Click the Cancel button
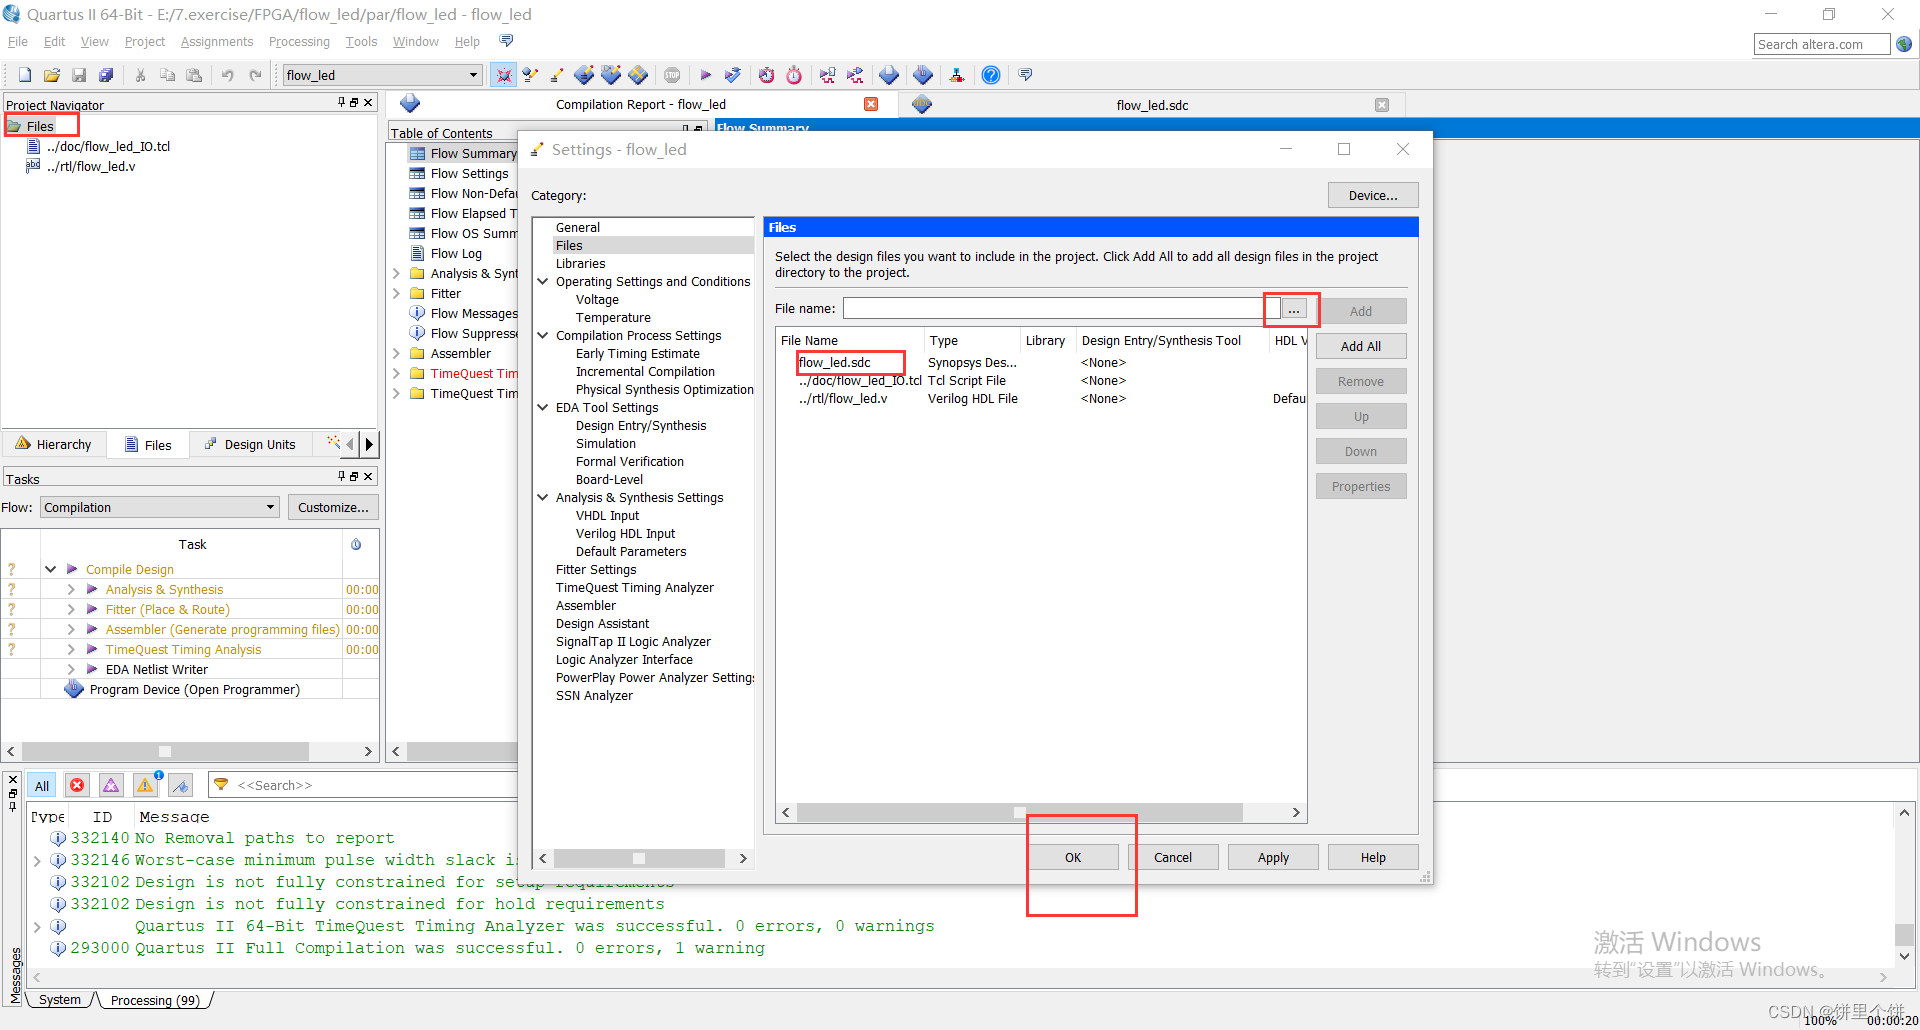 click(x=1173, y=857)
